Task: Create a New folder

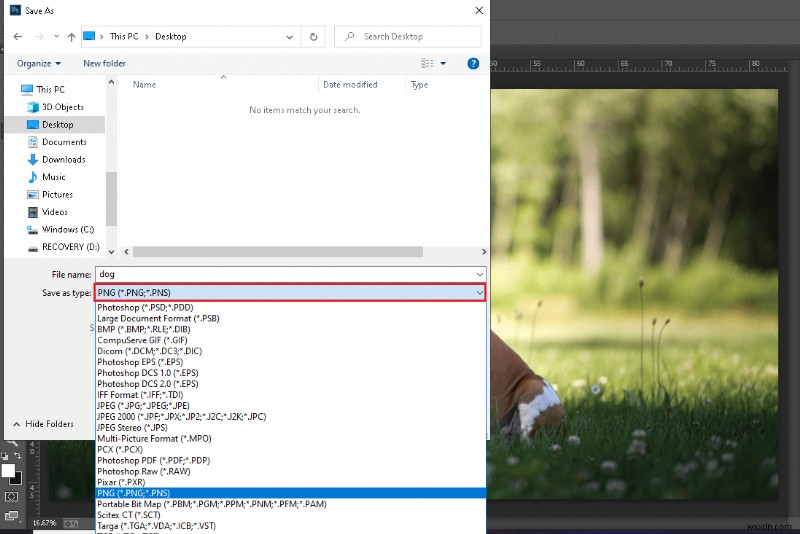Action: pos(104,64)
